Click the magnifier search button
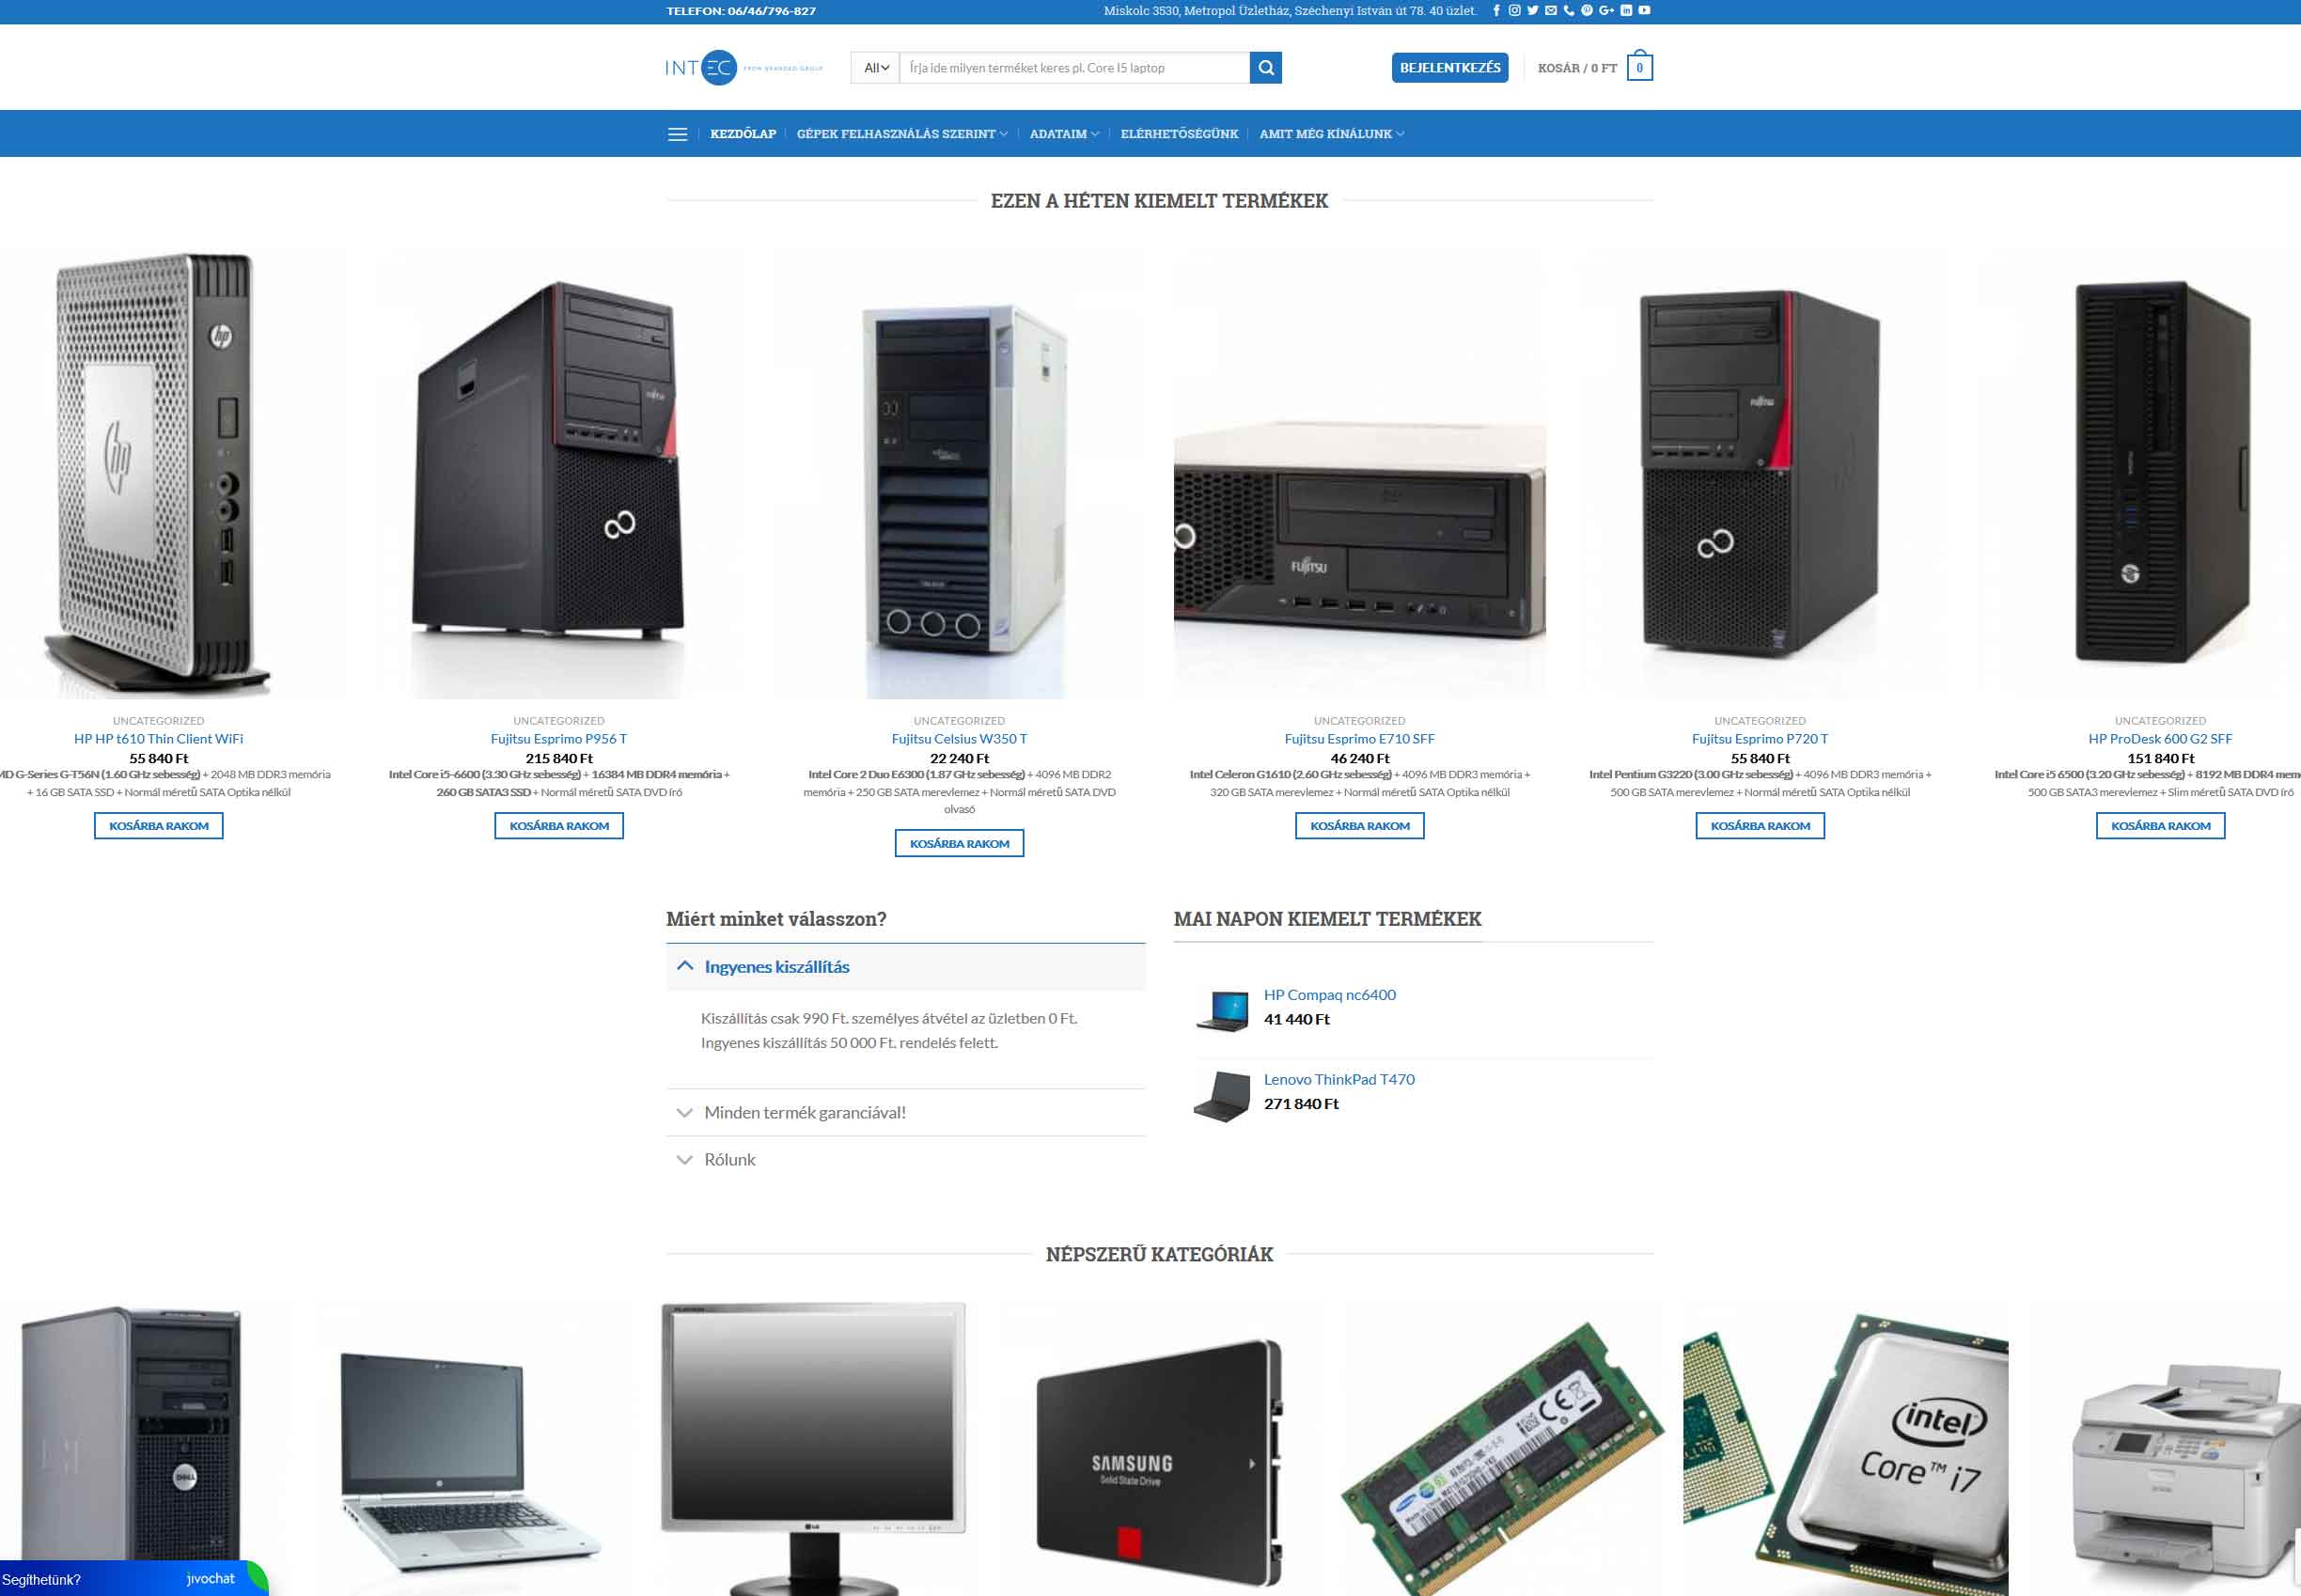Image resolution: width=2301 pixels, height=1596 pixels. 1265,68
